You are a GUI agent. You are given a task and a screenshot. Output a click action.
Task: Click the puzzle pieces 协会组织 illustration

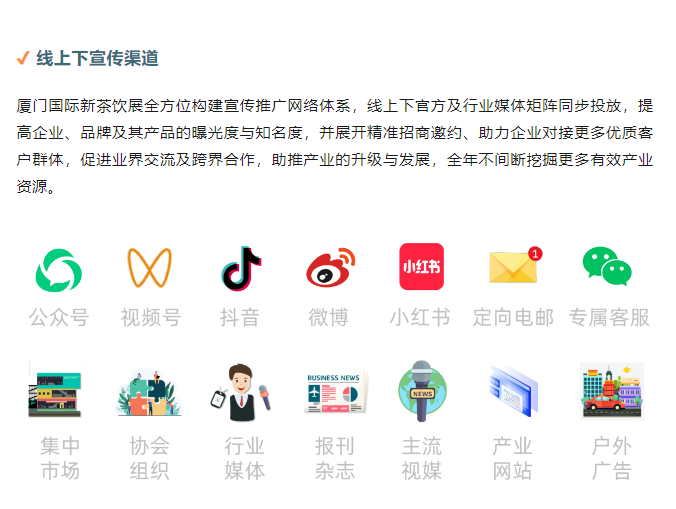[149, 392]
